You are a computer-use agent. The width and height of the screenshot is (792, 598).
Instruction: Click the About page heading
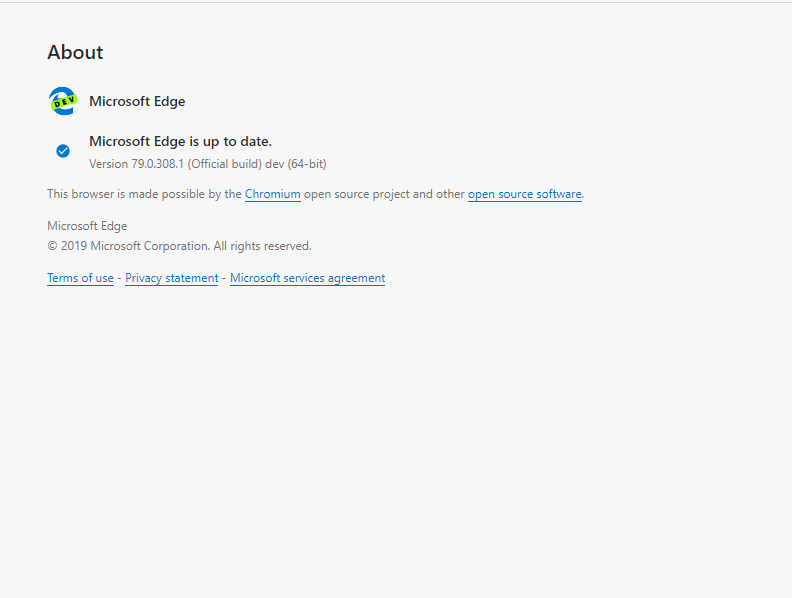(75, 53)
